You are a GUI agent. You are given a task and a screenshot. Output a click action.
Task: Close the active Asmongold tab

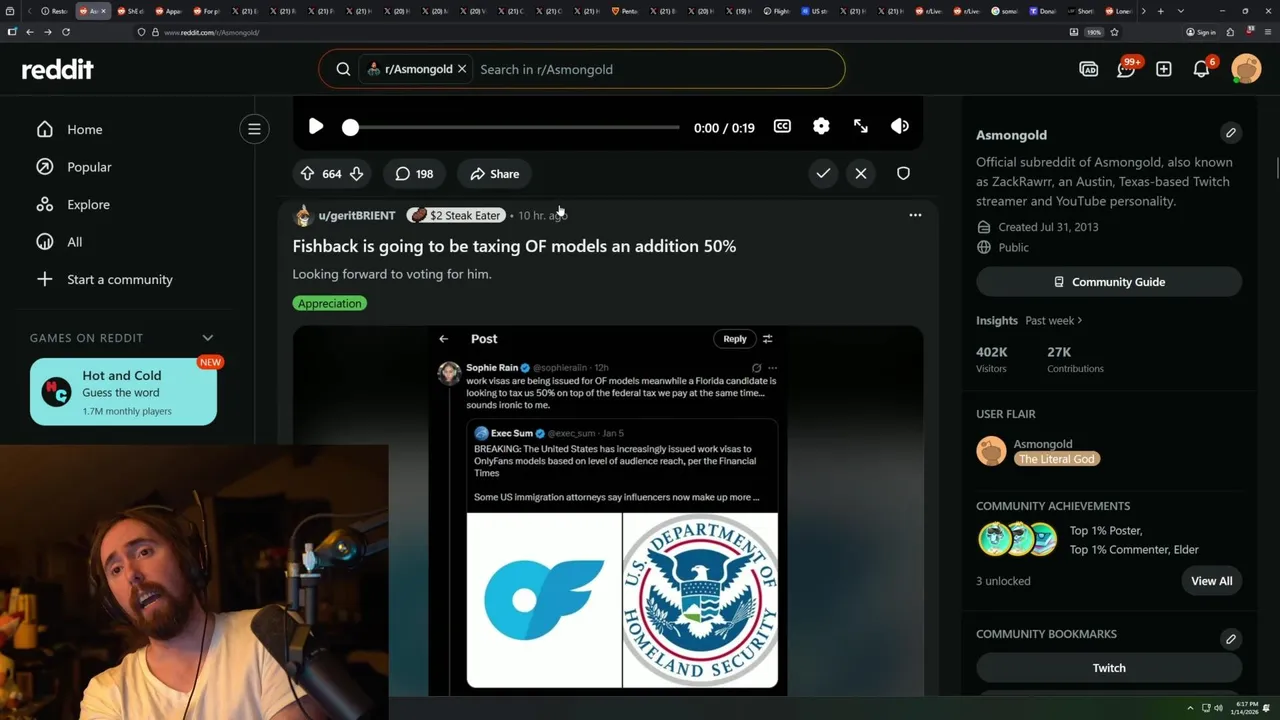click(103, 11)
